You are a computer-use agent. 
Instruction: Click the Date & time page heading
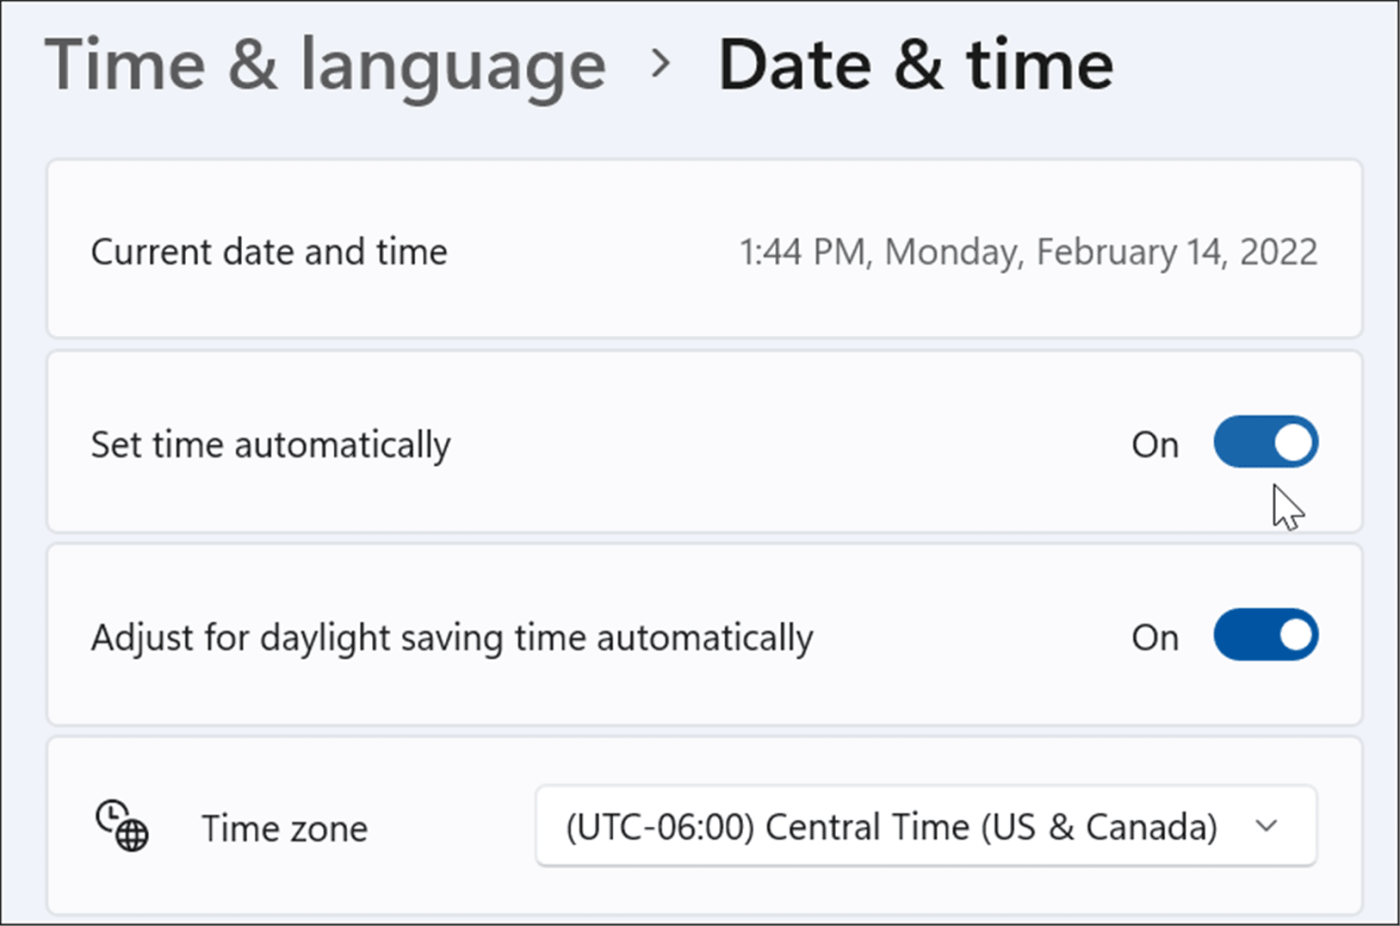pyautogui.click(x=915, y=66)
